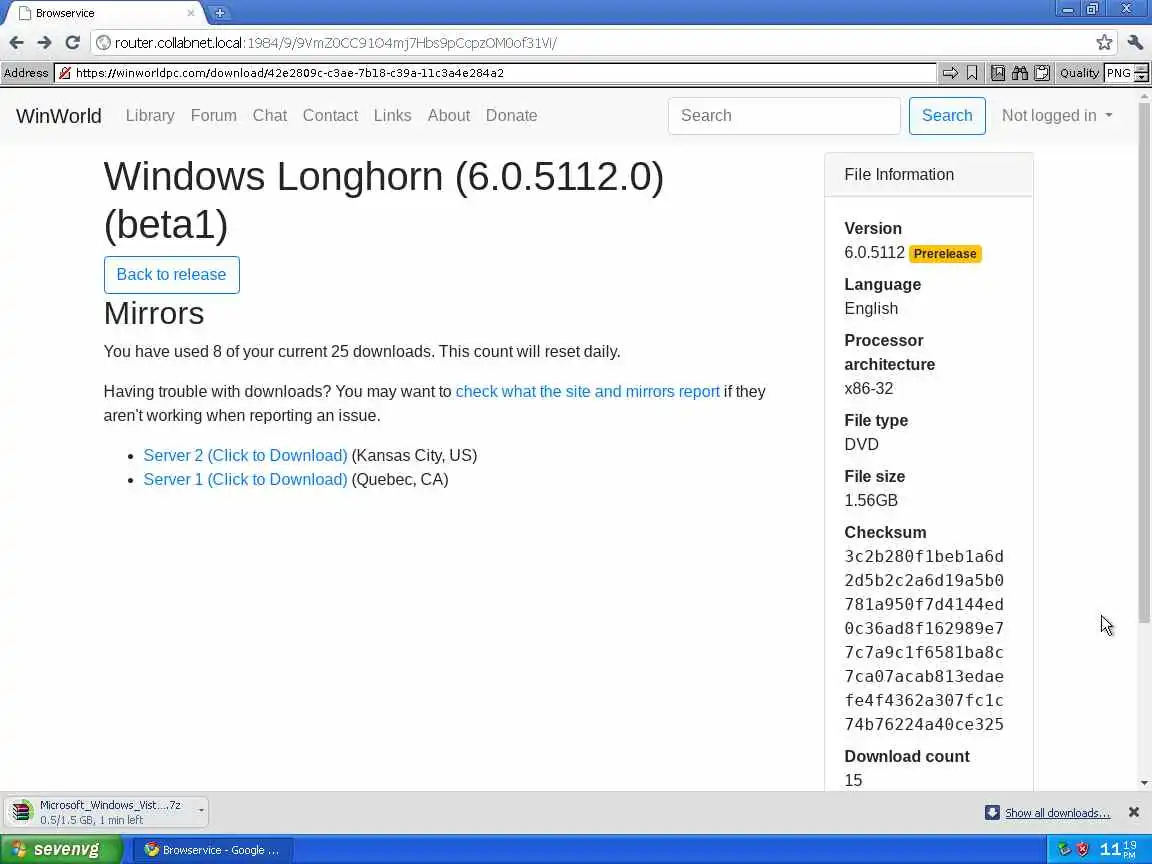The height and width of the screenshot is (864, 1152).
Task: Open the sevenvg start button
Action: pyautogui.click(x=62, y=849)
